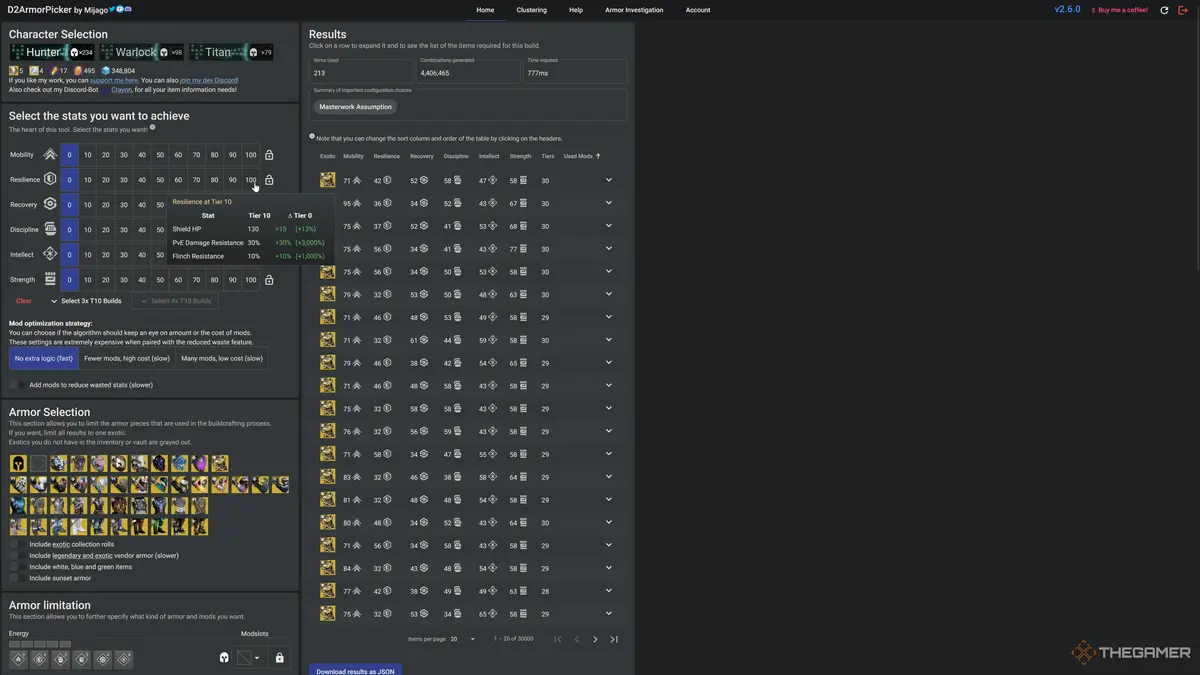Click the Mobility stat icon

click(50, 155)
